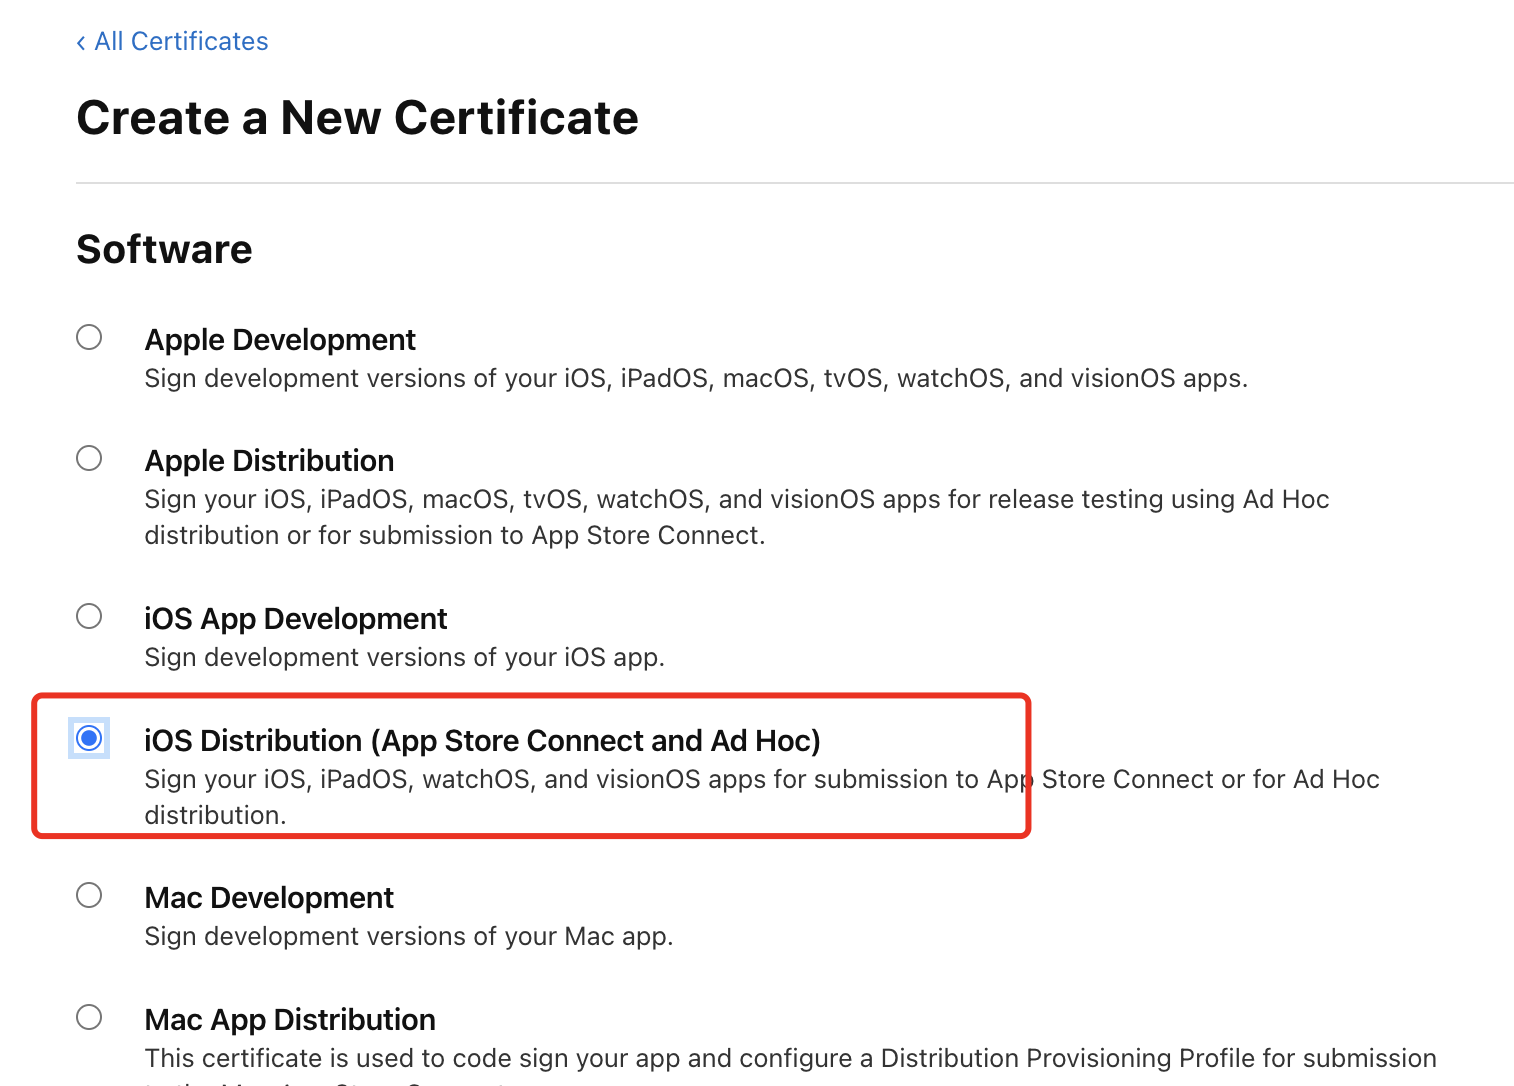Click the Create a New Certificate heading
The height and width of the screenshot is (1086, 1514).
click(357, 118)
